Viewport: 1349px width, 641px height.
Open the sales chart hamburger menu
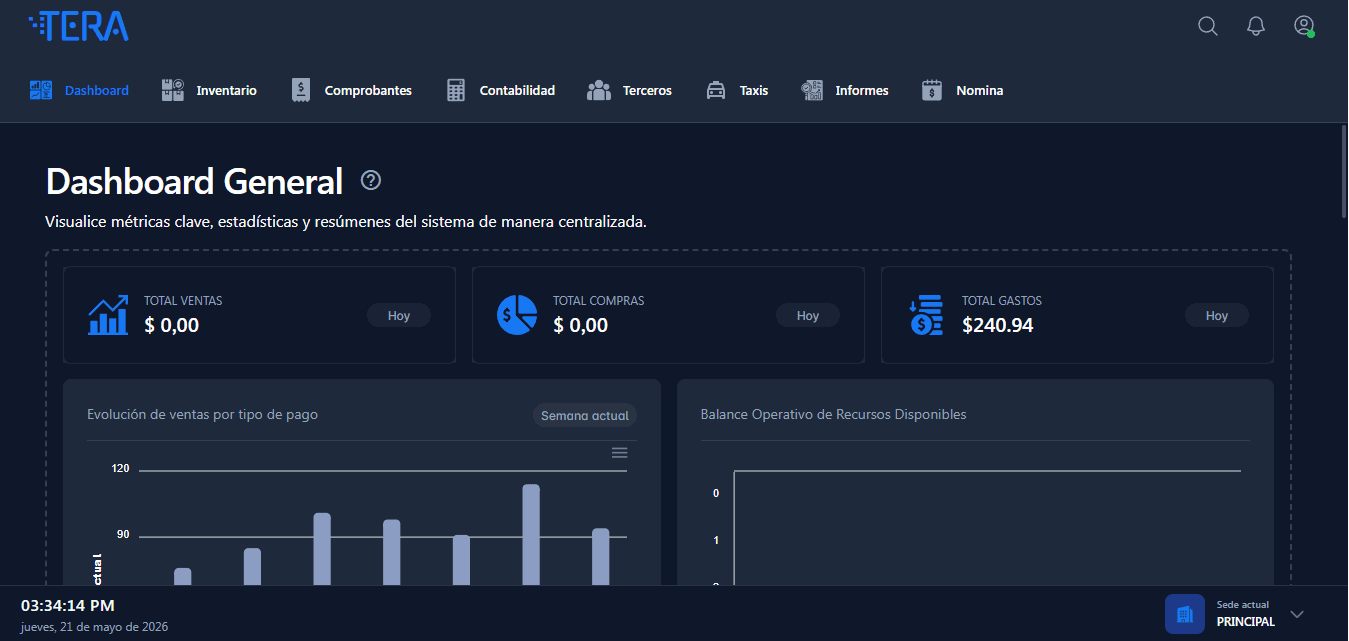[620, 453]
